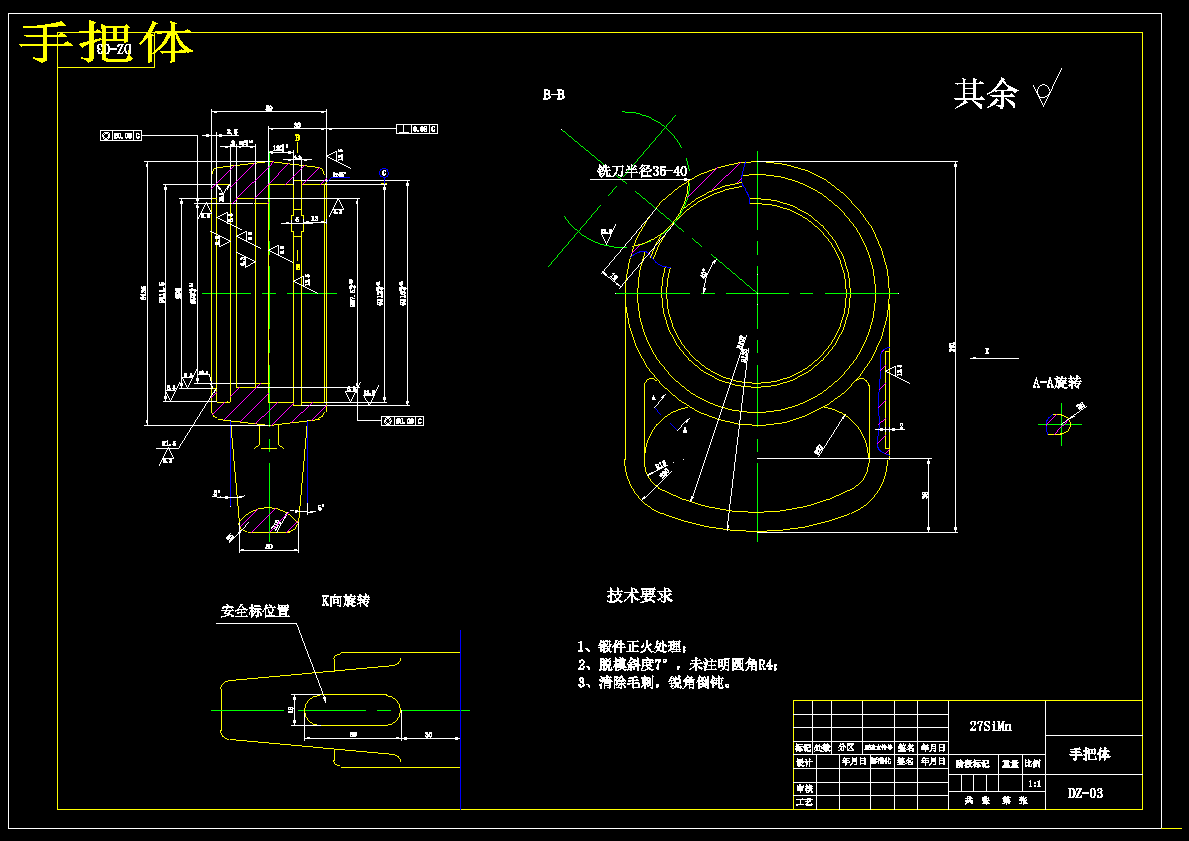Select the '安全标位置' leader note
This screenshot has width=1189, height=841.
tap(256, 610)
